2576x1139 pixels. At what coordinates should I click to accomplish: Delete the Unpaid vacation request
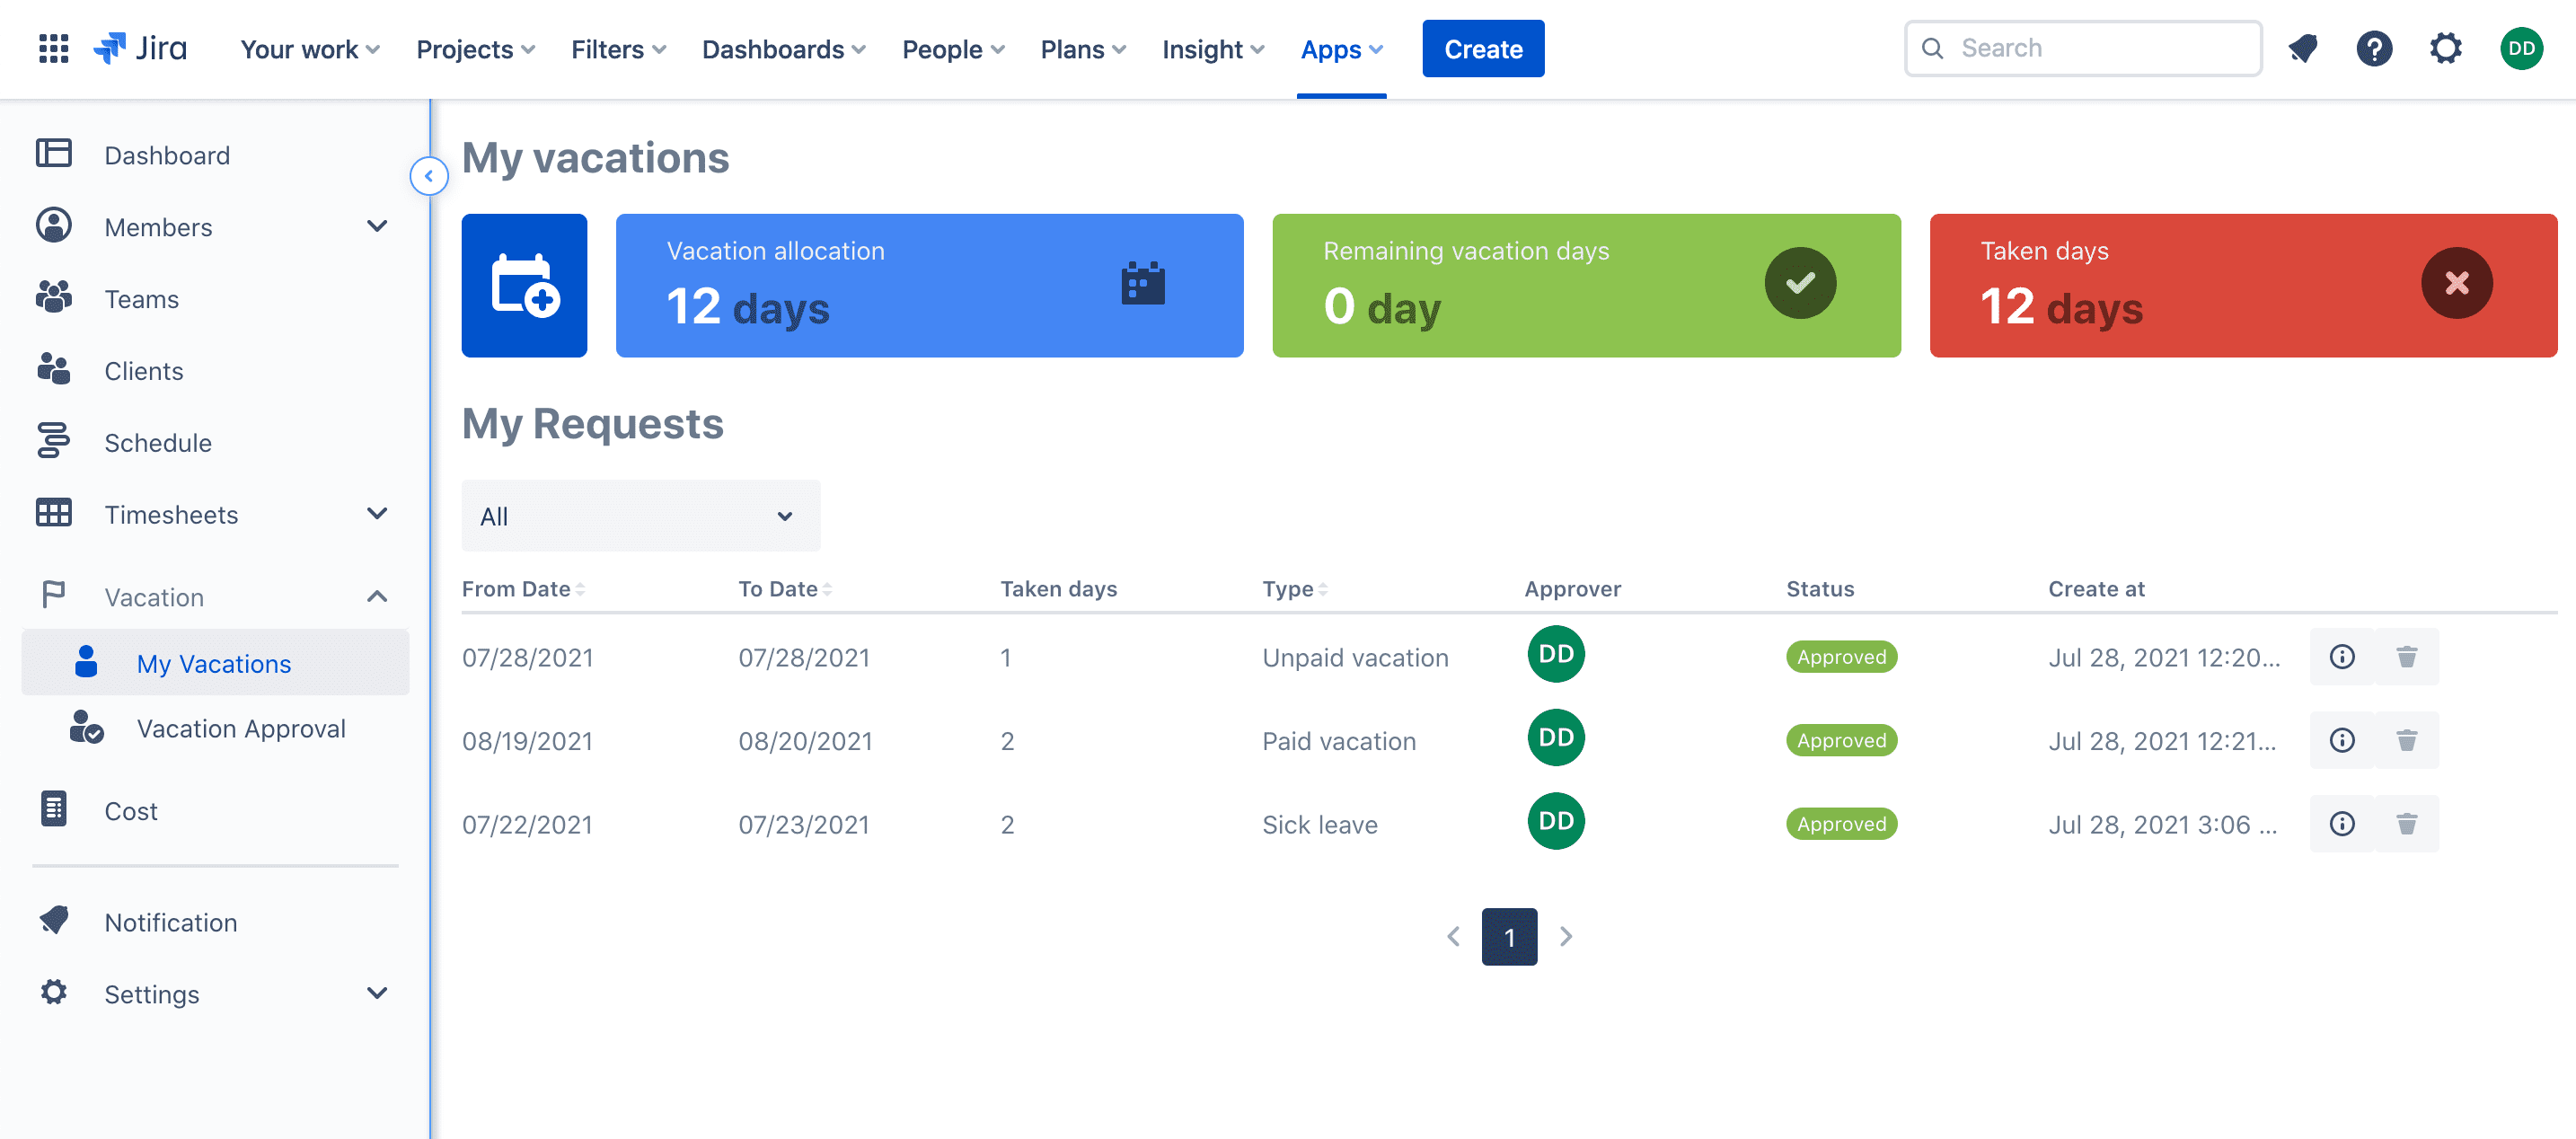(x=2407, y=657)
